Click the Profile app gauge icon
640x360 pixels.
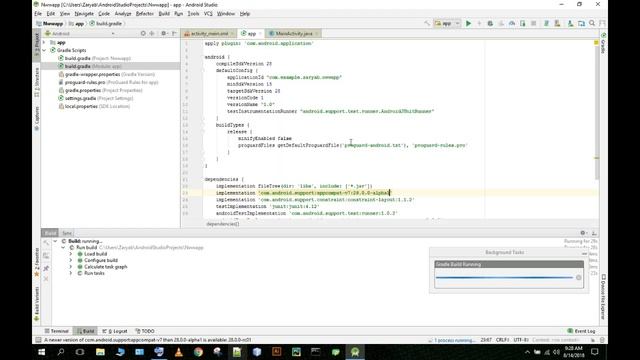[x=512, y=24]
